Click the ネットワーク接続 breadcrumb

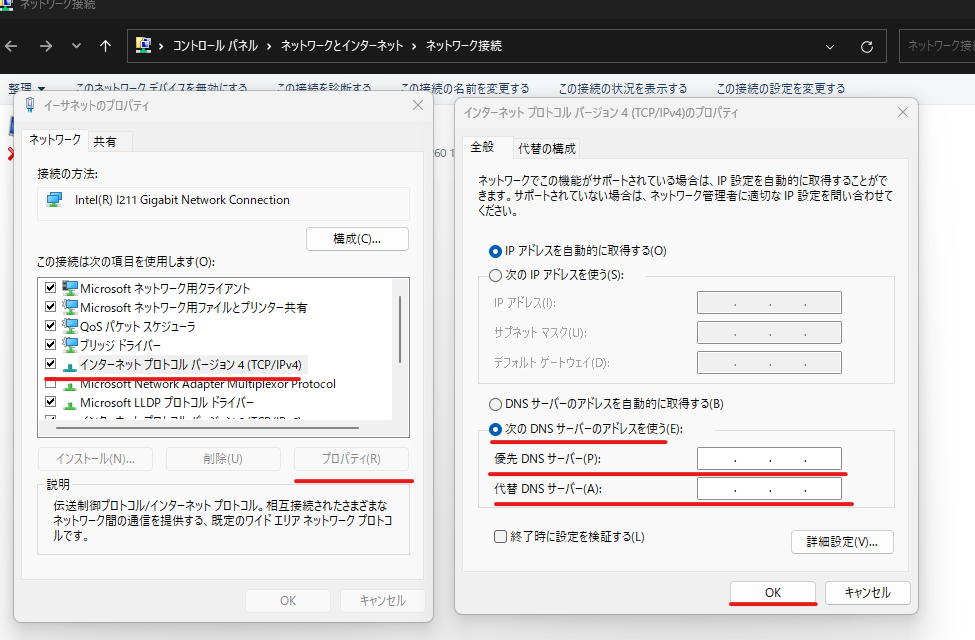click(464, 45)
